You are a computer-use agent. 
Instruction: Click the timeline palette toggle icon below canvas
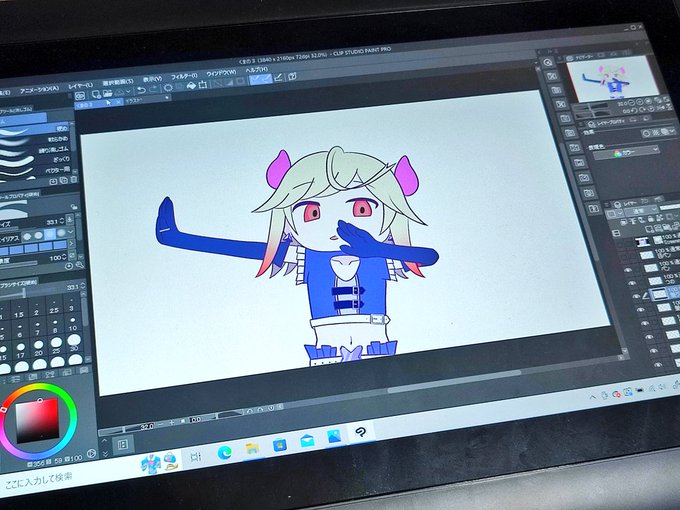122,445
